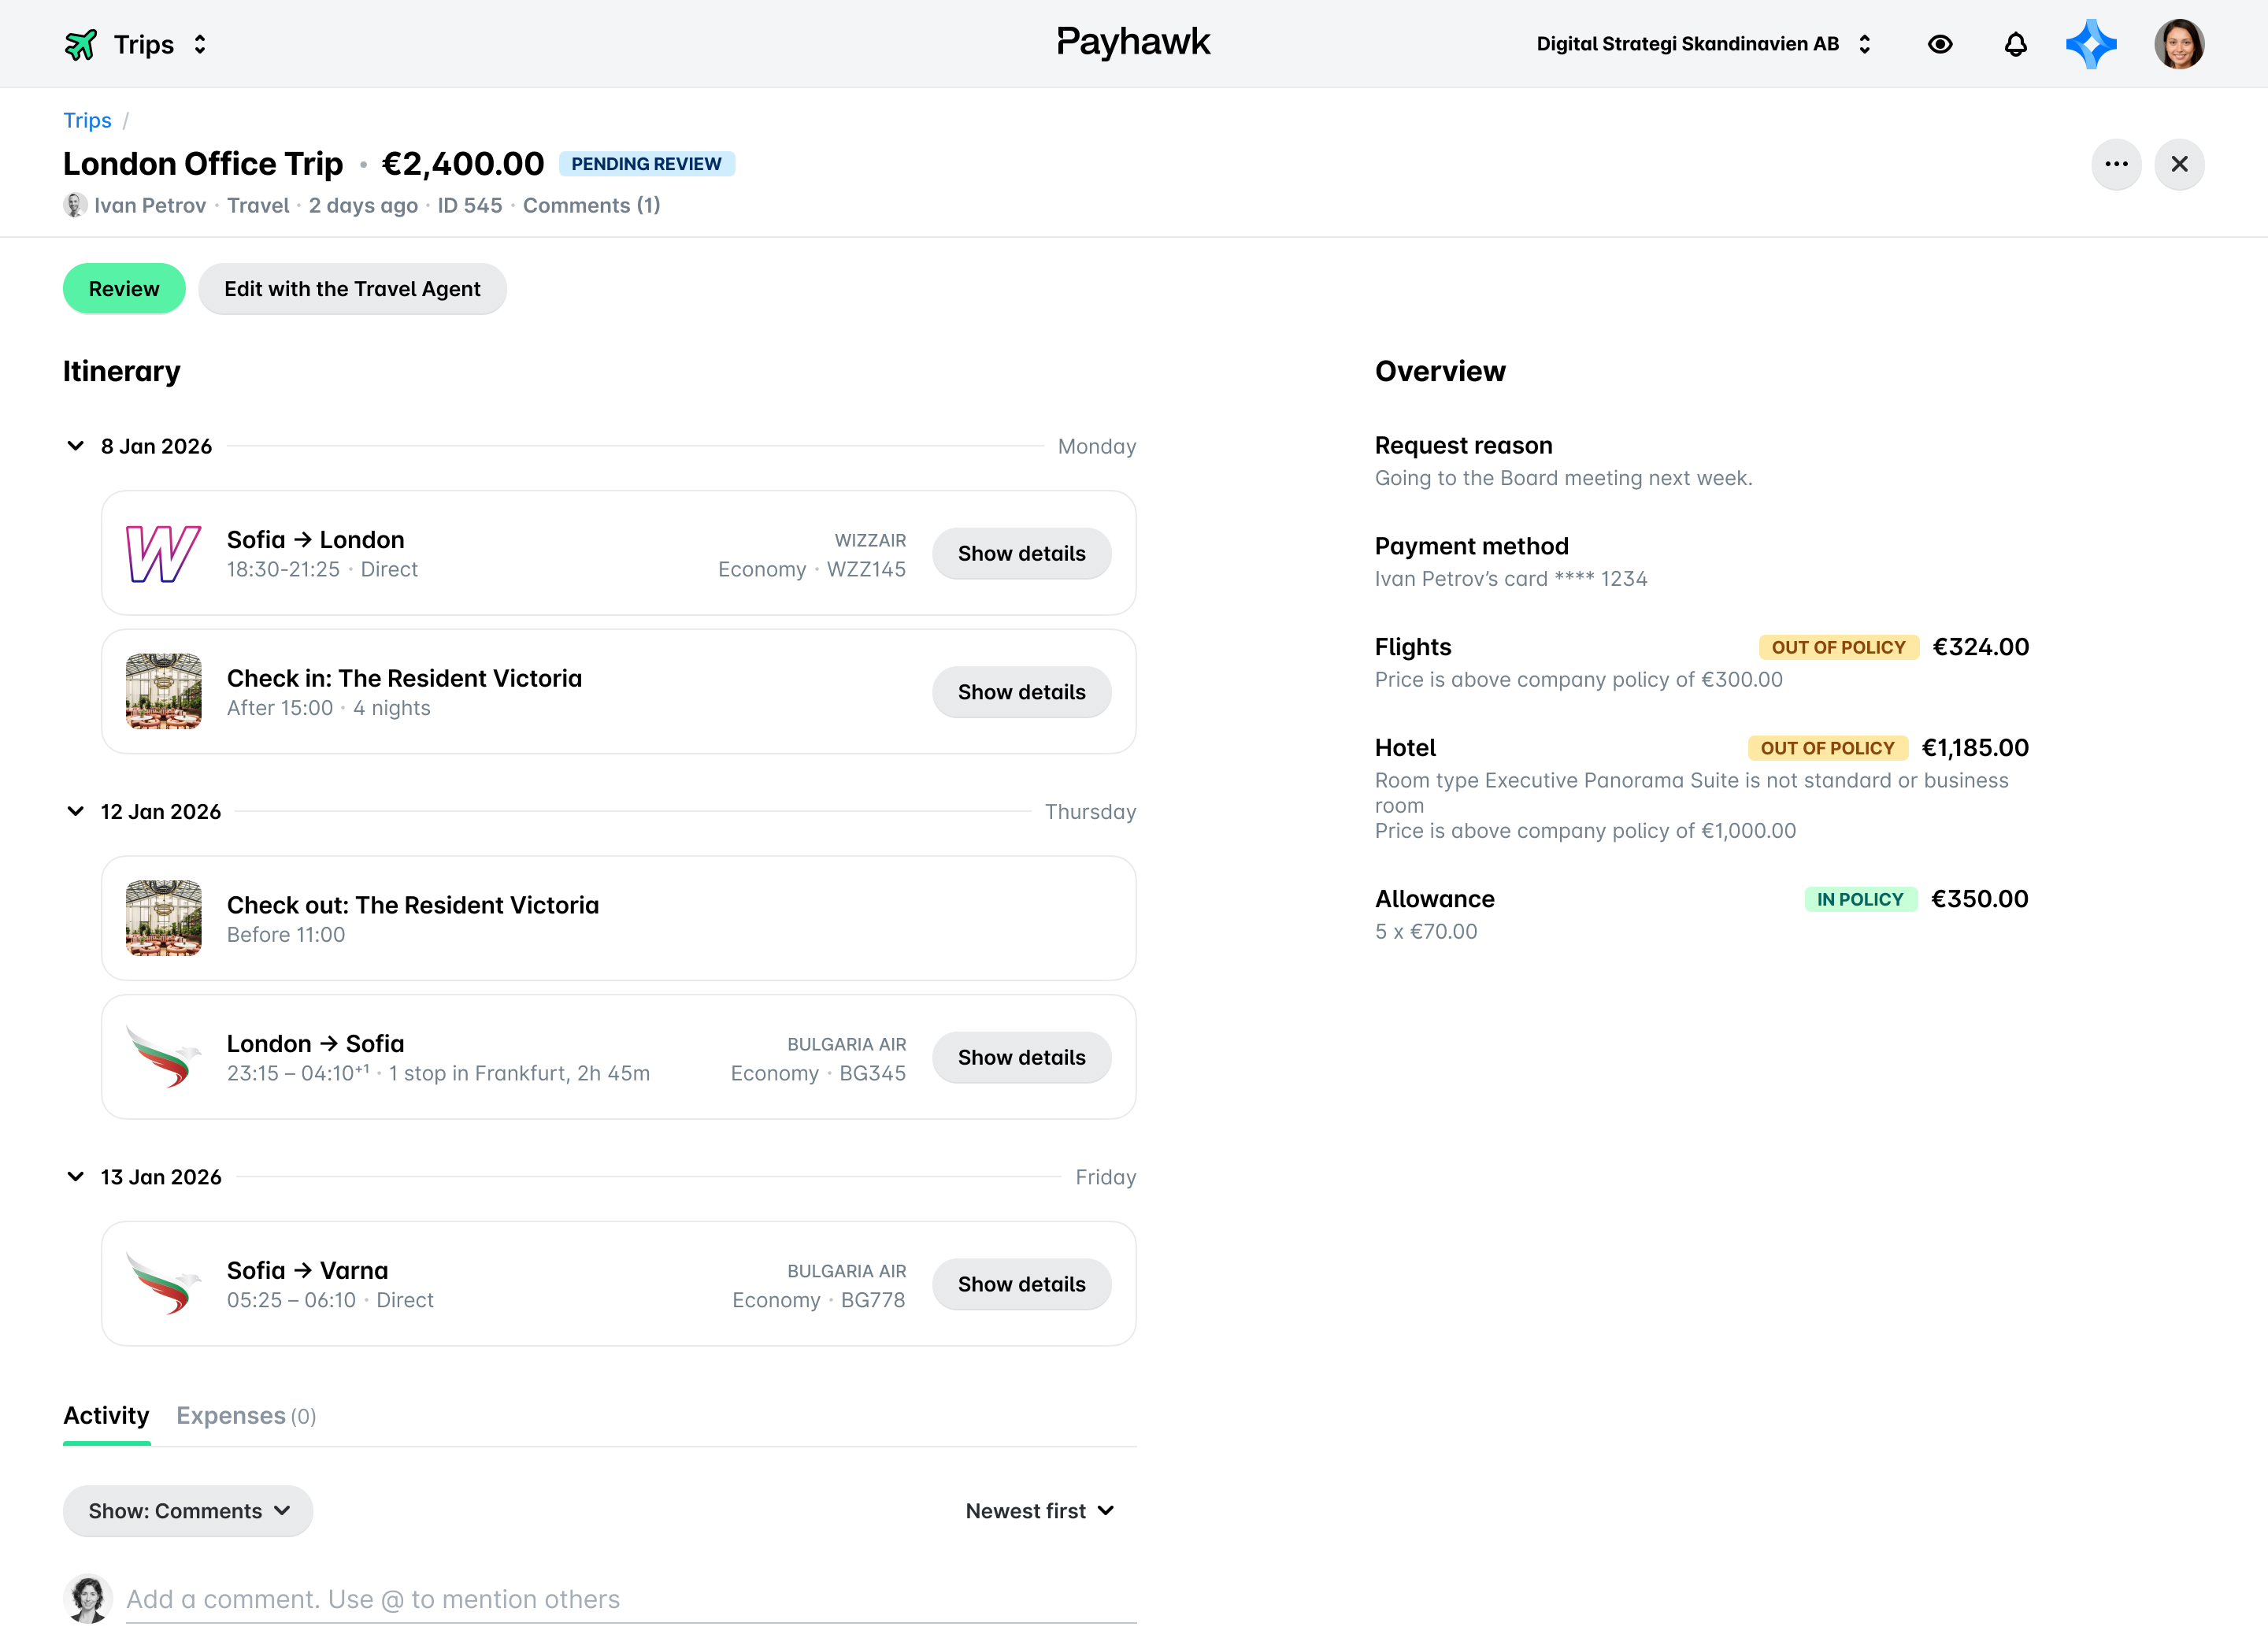Viewport: 2268px width, 1649px height.
Task: Click the green Review button
Action: (124, 289)
